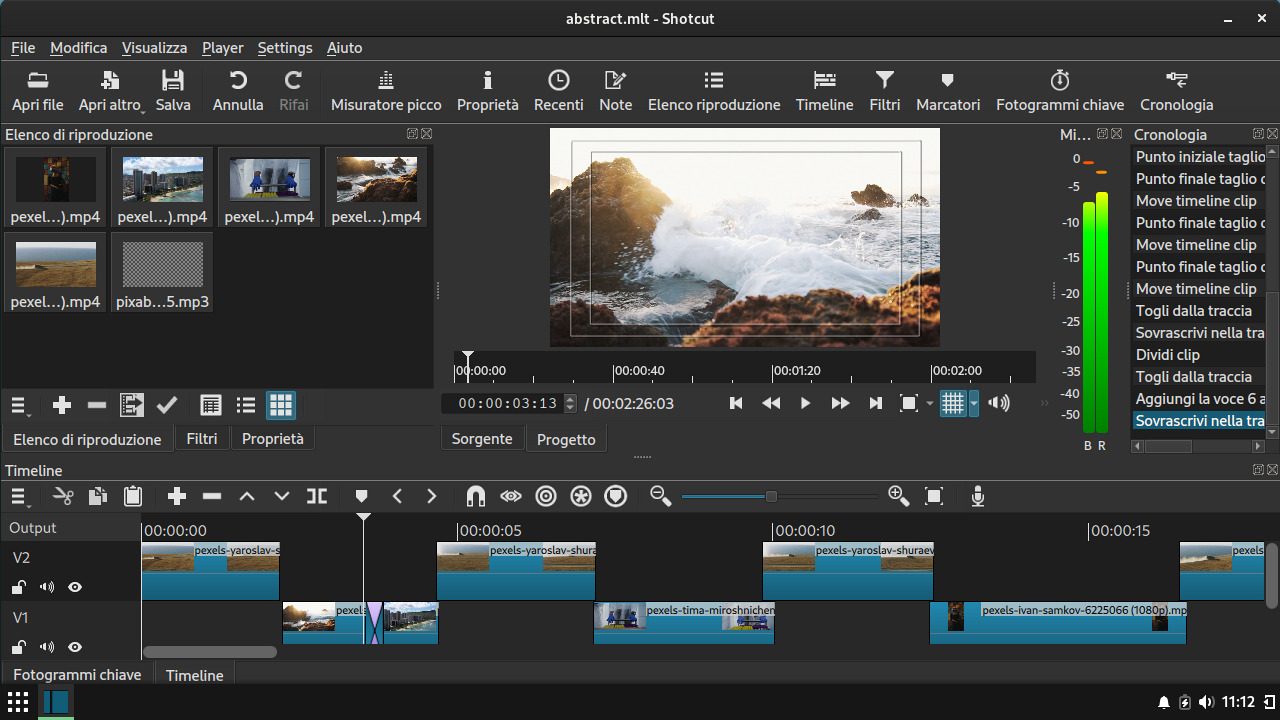Open the Keyframes (Fotogrammi chiave) toolbar icon
Image resolution: width=1280 pixels, height=720 pixels.
point(1059,90)
